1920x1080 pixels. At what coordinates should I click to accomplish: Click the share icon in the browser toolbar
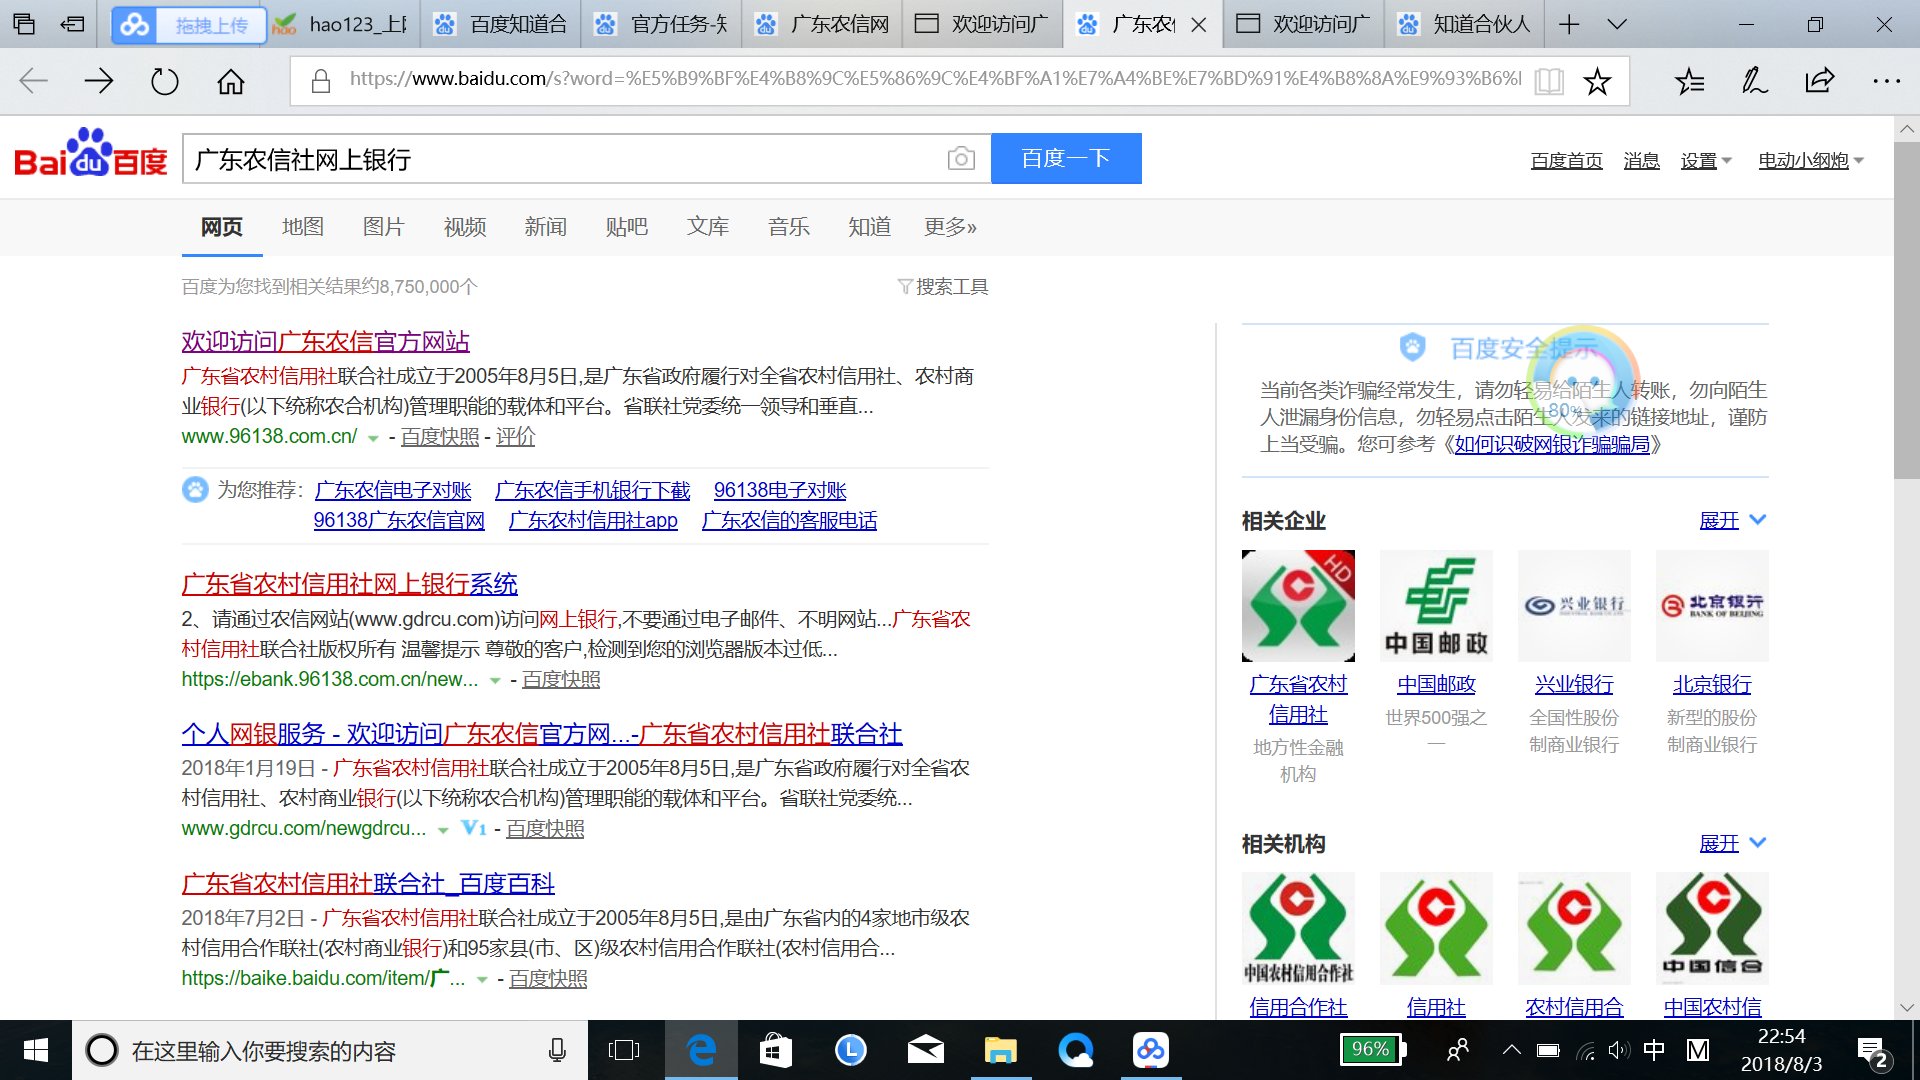pos(1819,81)
